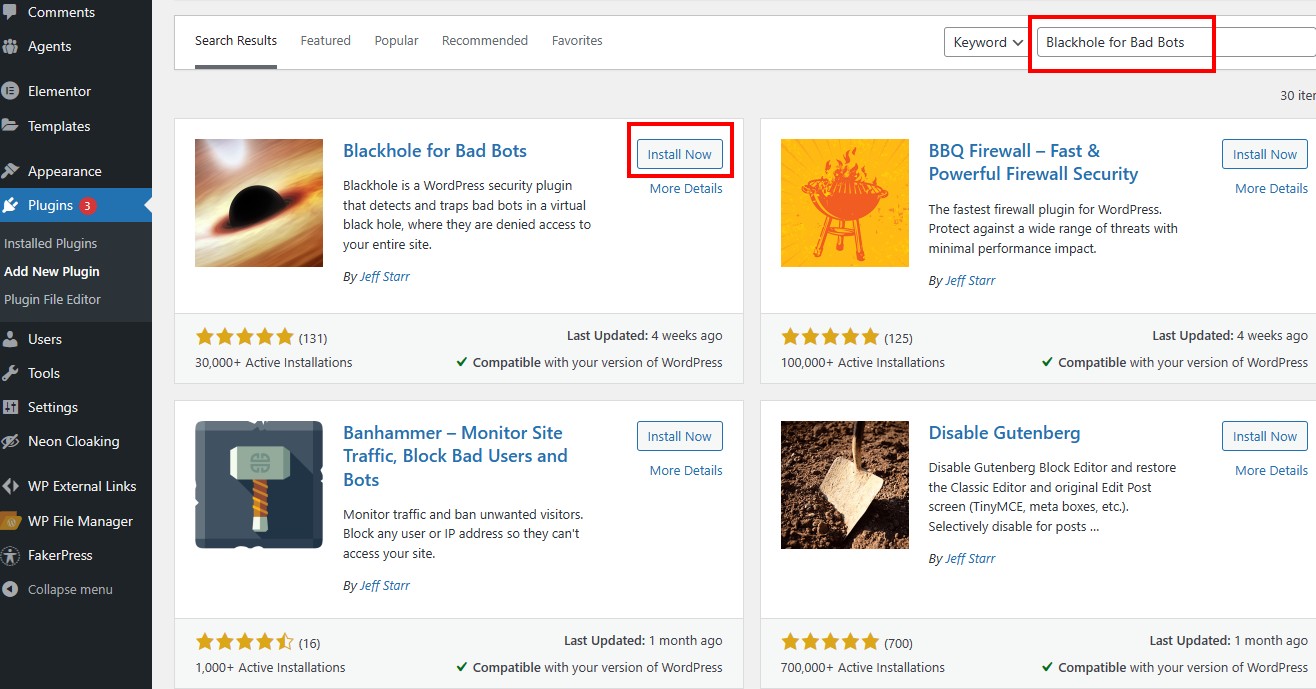Click the '700,000+ Active Installations' text

pyautogui.click(x=863, y=667)
